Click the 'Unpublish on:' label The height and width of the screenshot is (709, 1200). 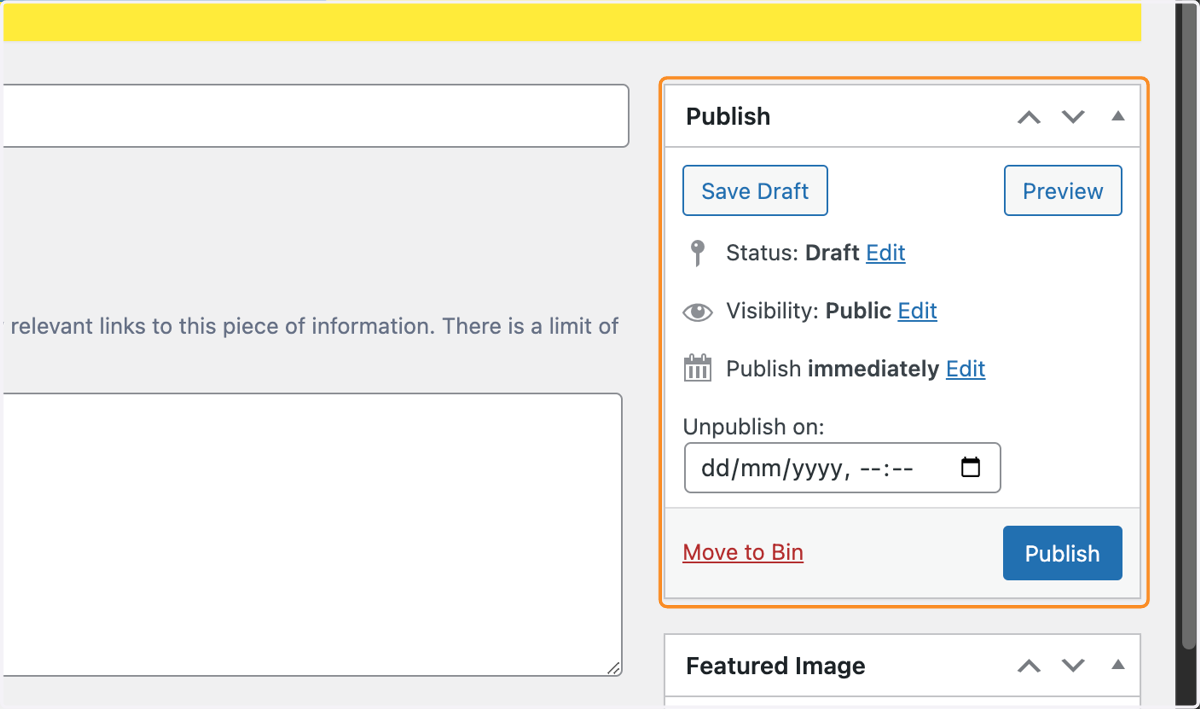tap(754, 427)
